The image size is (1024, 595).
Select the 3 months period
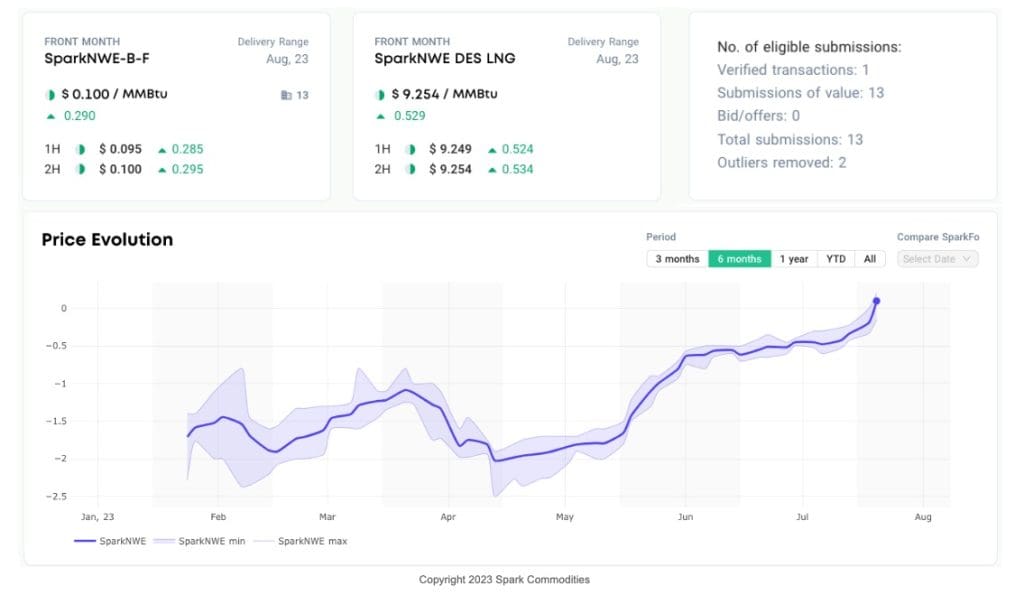coord(677,259)
